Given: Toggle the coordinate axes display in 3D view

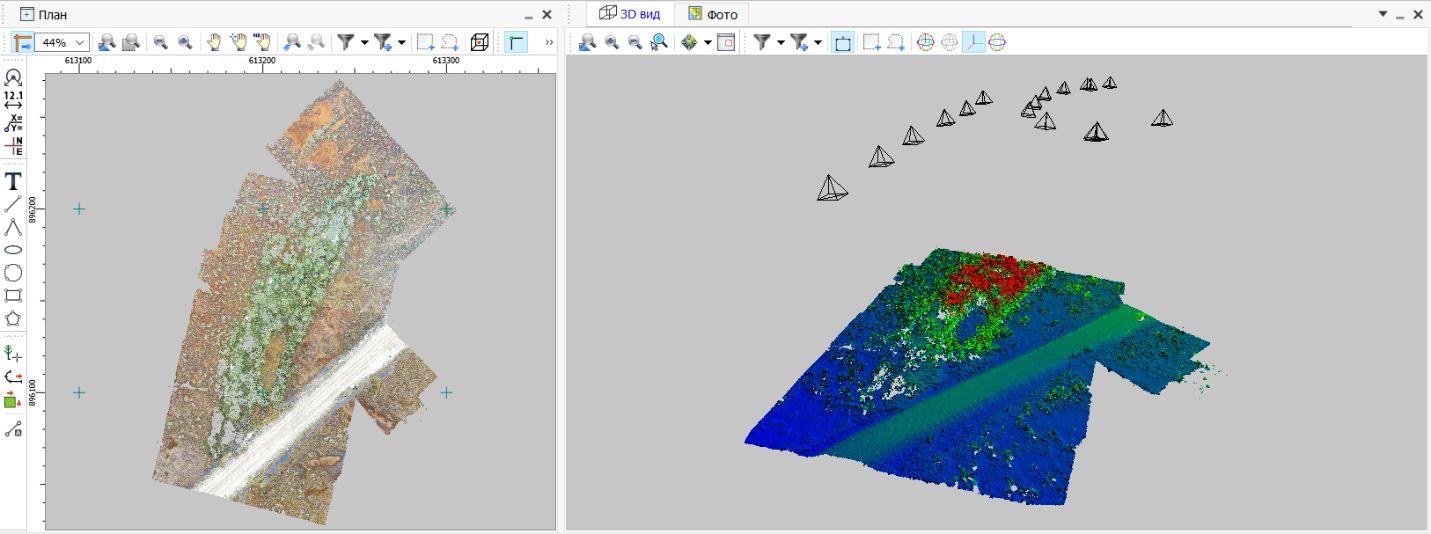Looking at the screenshot, I should tap(973, 42).
